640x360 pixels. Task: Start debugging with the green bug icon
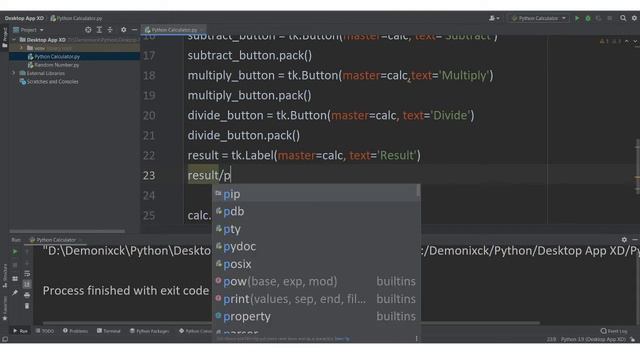click(588, 18)
